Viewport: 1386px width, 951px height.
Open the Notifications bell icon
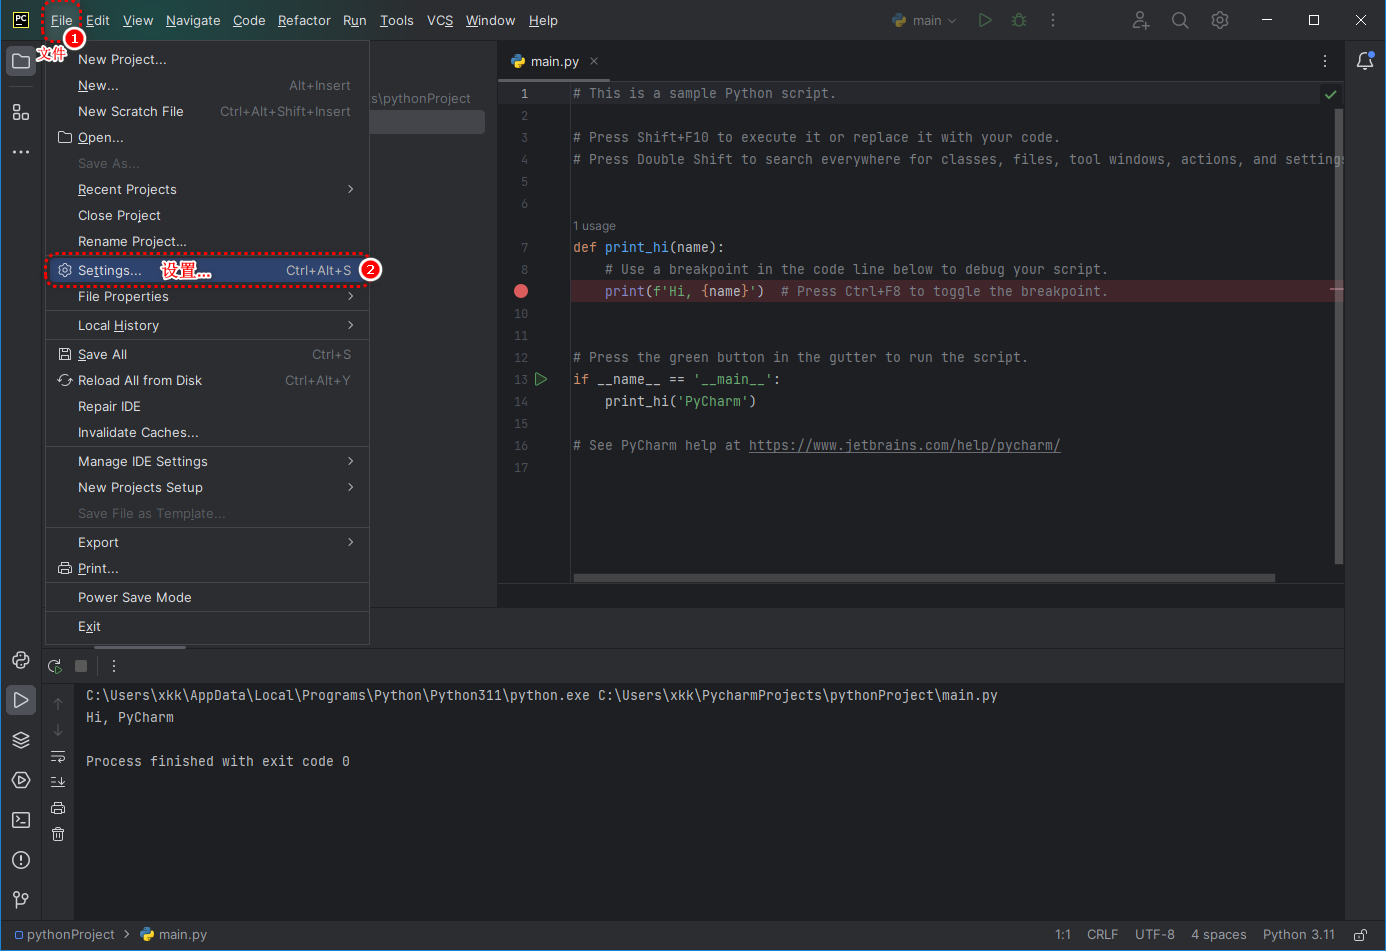[x=1365, y=61]
